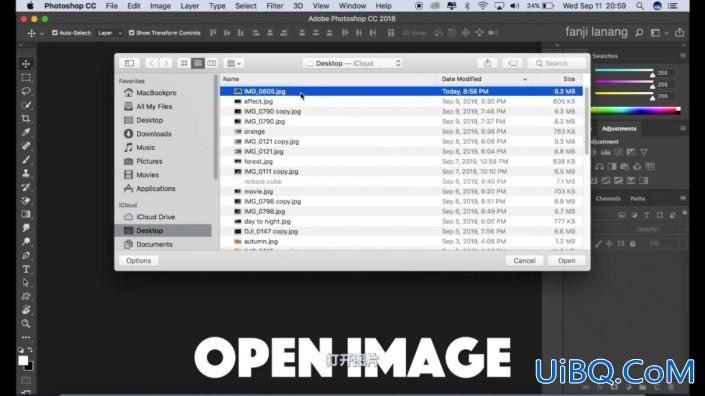The image size is (705, 396).
Task: Add a Vibrance adjustment
Action: pos(644,152)
